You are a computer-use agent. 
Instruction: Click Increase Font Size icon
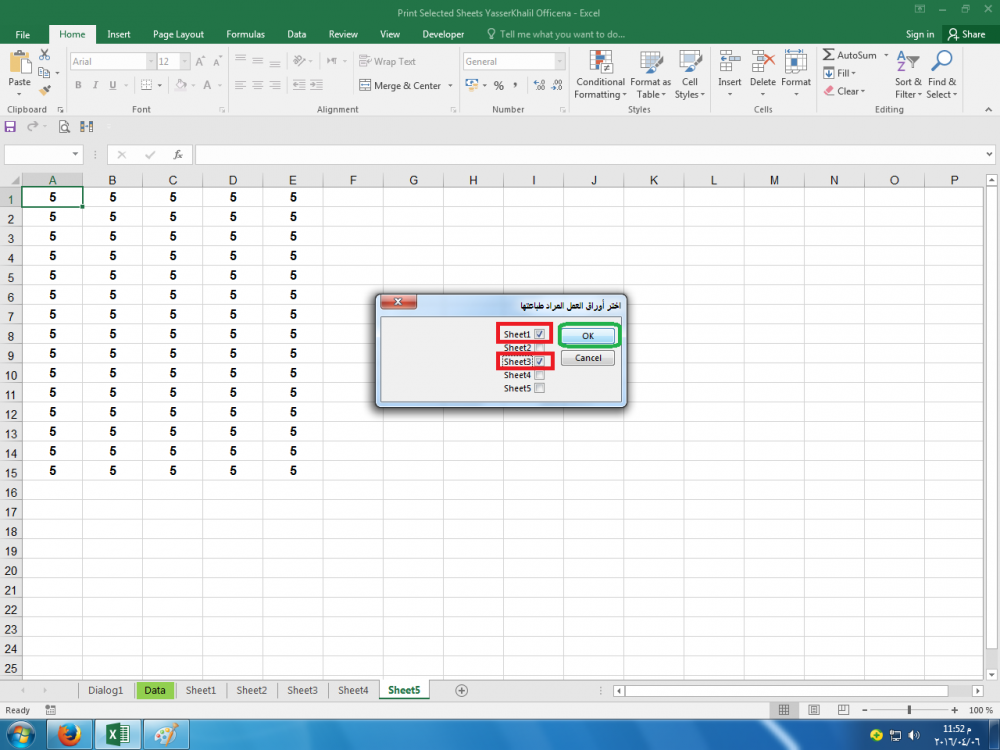[x=200, y=61]
